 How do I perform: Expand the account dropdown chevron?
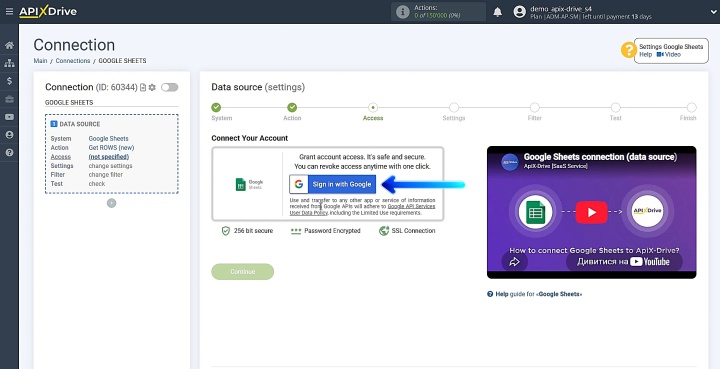tap(713, 12)
